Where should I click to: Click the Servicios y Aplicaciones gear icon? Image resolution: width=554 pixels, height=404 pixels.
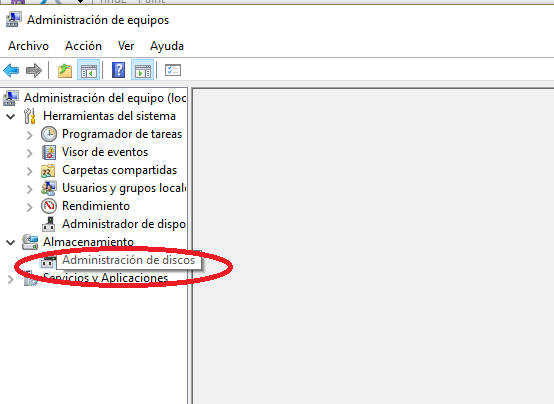tap(30, 278)
